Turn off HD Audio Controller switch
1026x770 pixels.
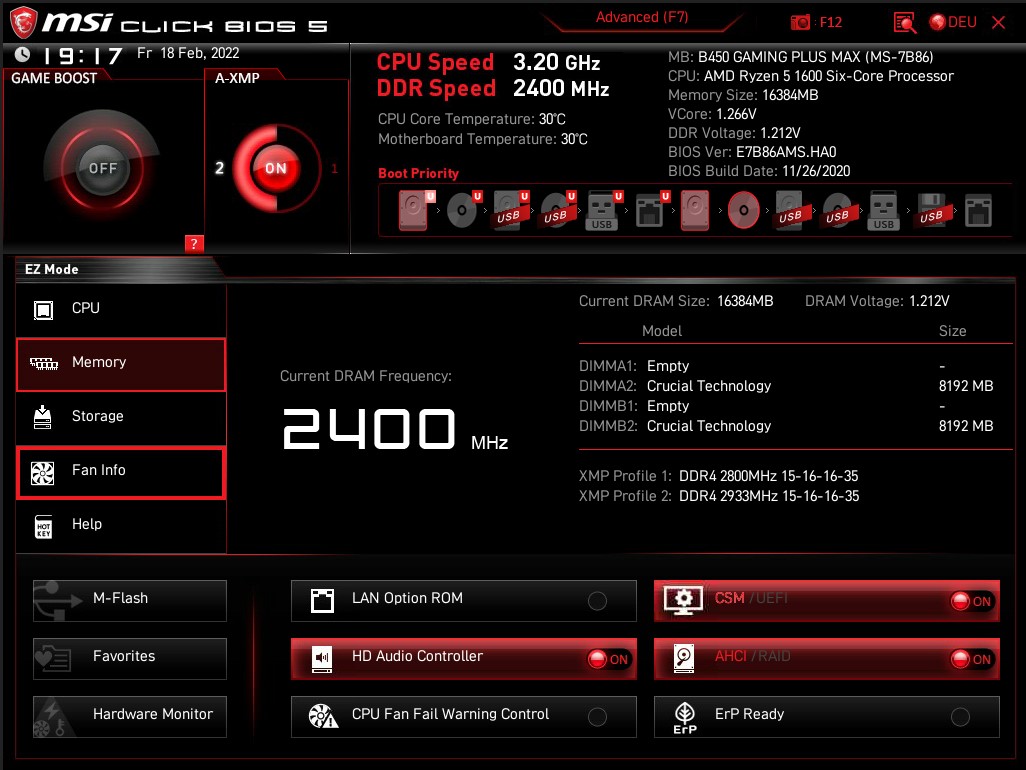[x=609, y=659]
